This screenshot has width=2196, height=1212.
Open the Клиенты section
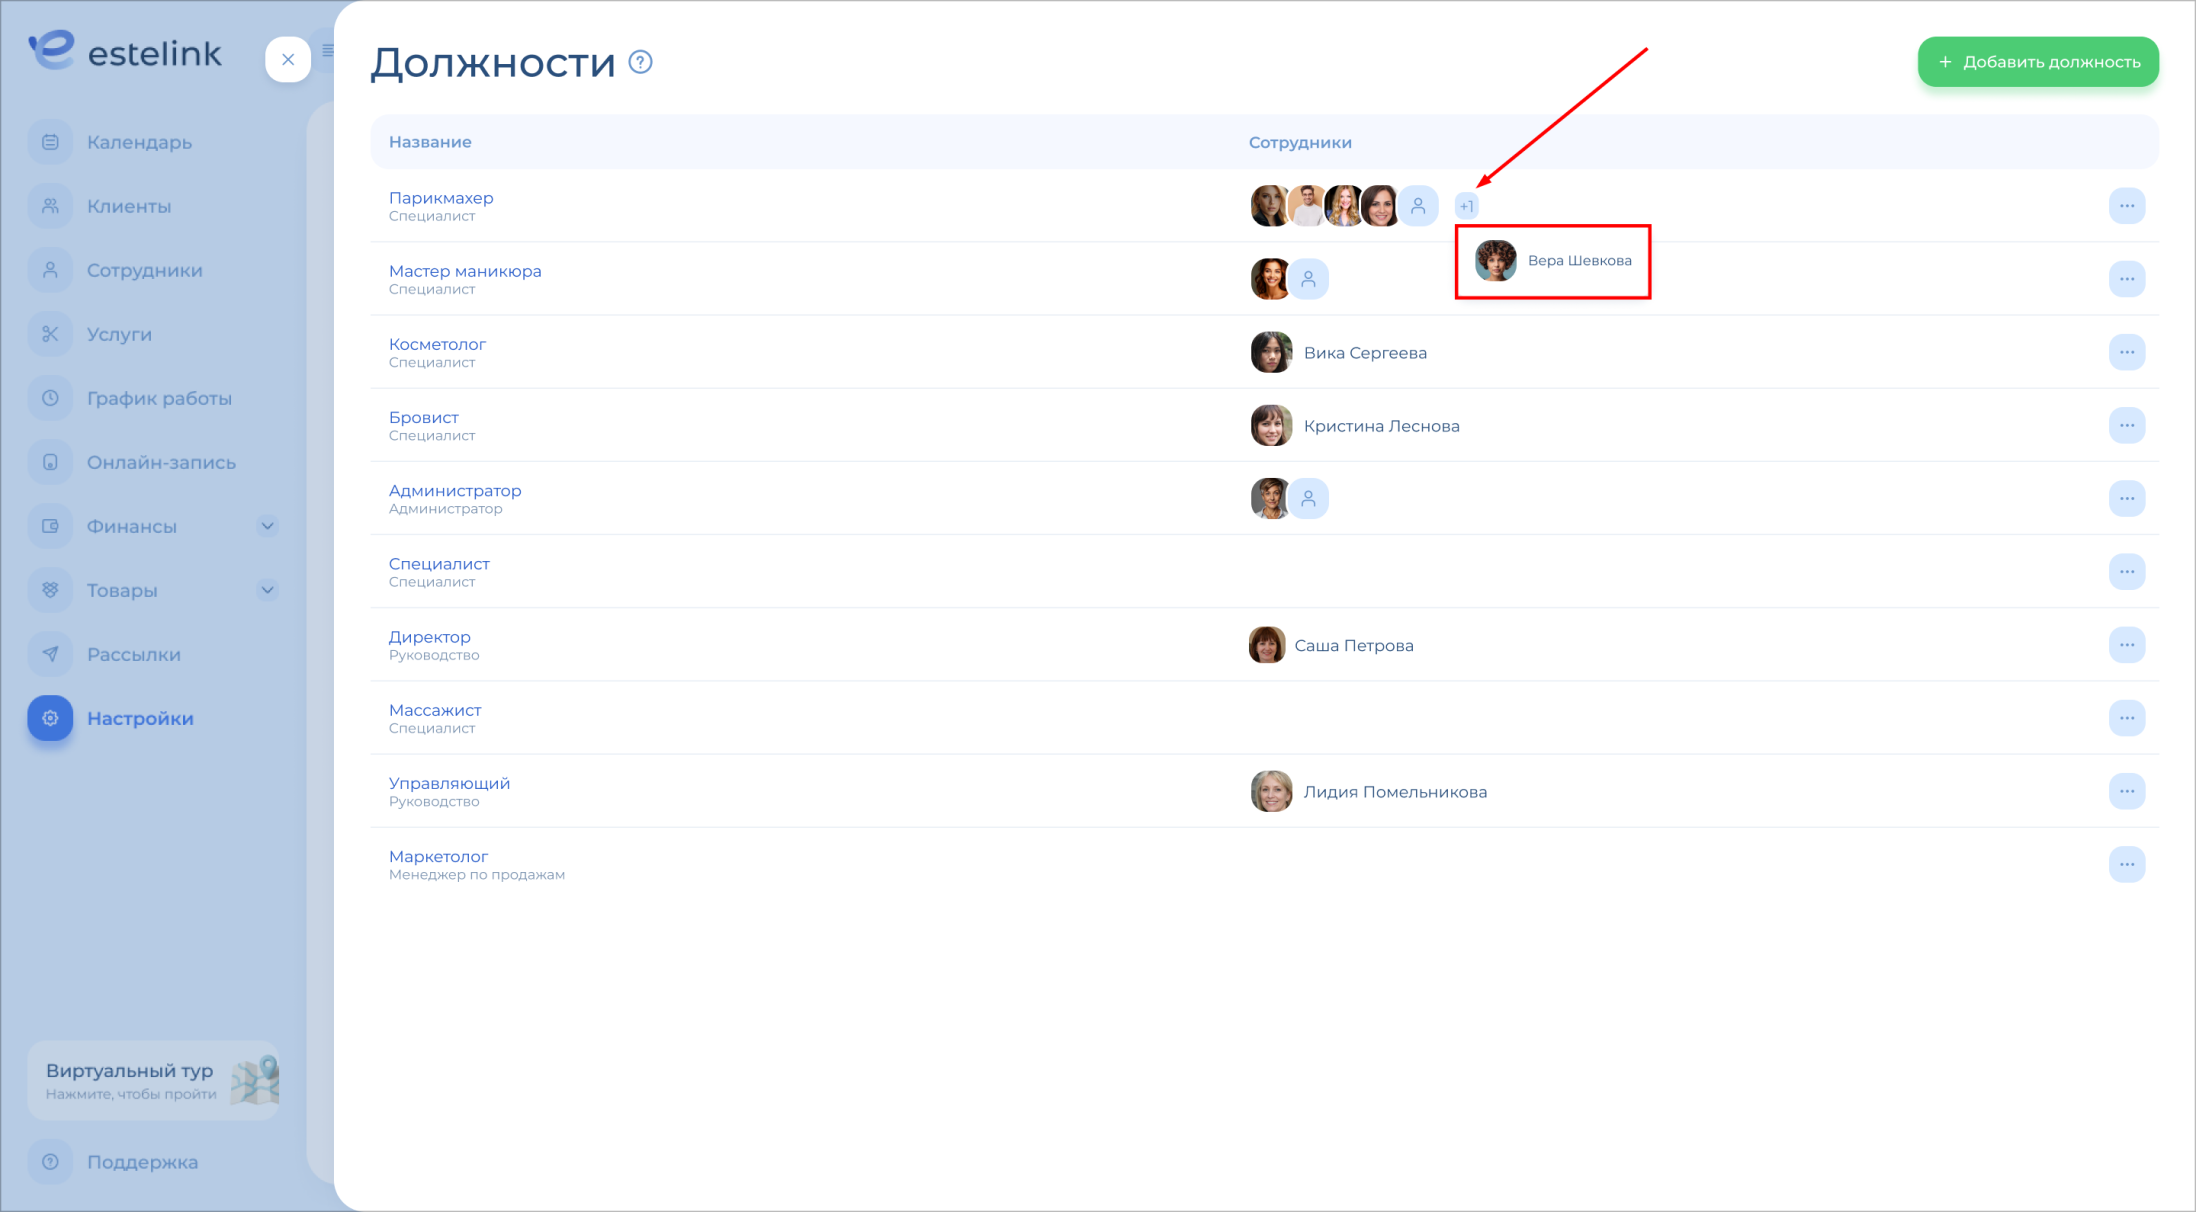coord(128,206)
